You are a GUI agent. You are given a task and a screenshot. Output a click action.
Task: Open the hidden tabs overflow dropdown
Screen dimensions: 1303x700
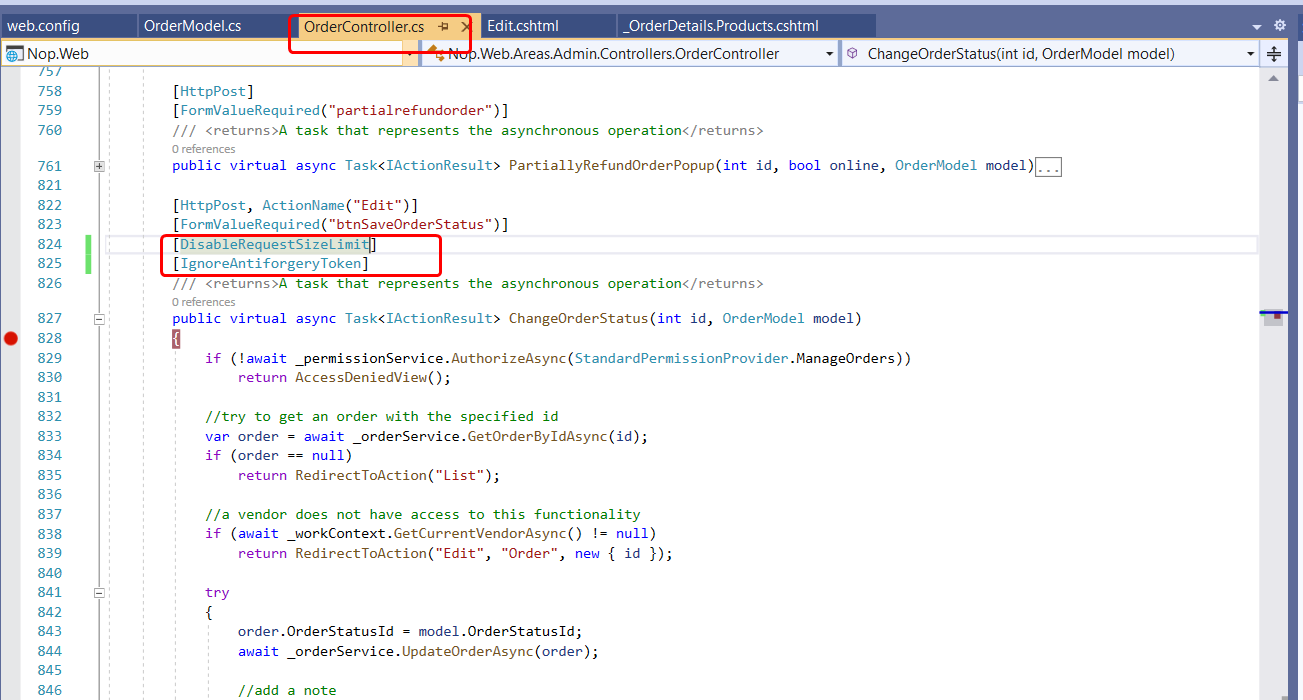click(x=1256, y=26)
